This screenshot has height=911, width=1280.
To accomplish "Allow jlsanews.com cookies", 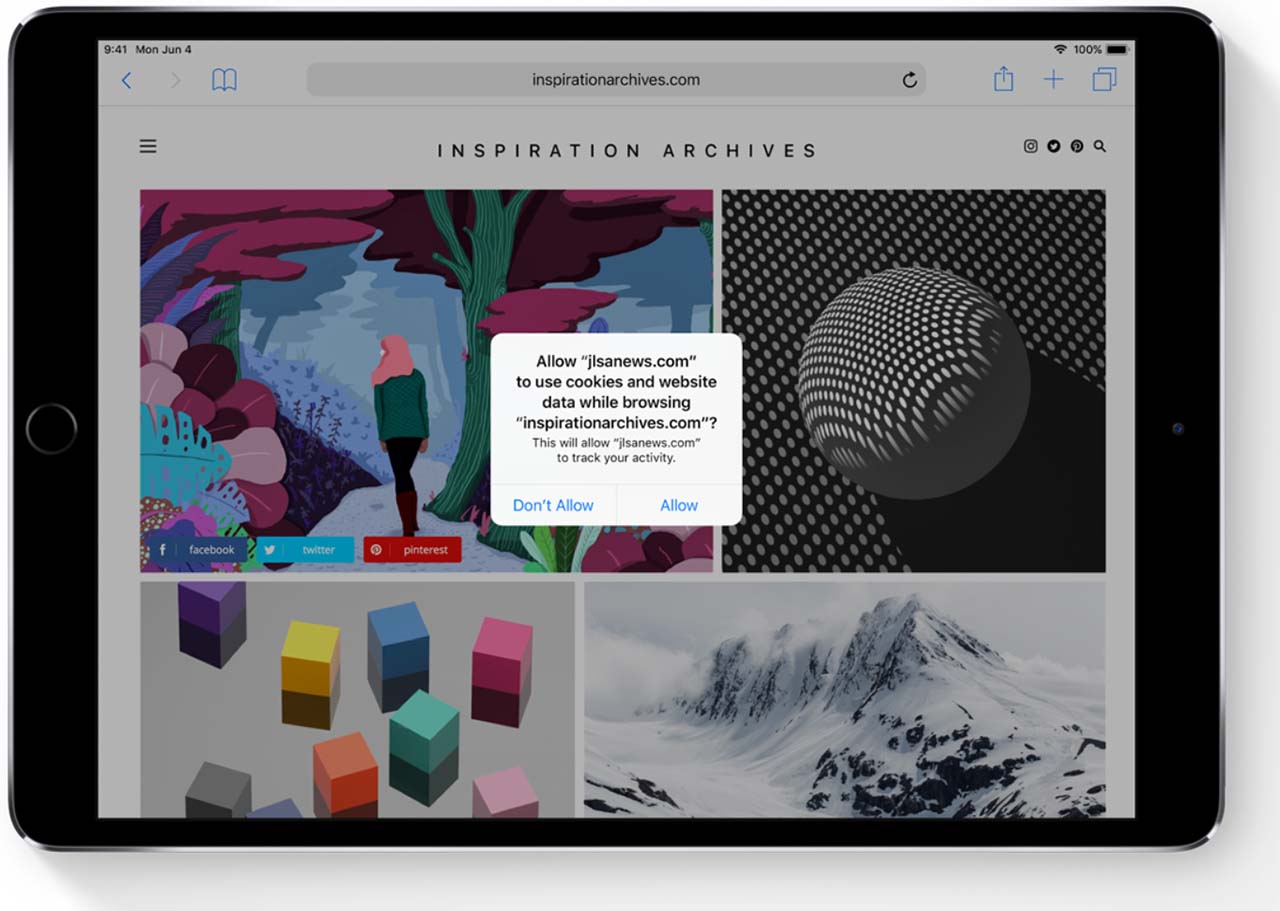I will 679,505.
